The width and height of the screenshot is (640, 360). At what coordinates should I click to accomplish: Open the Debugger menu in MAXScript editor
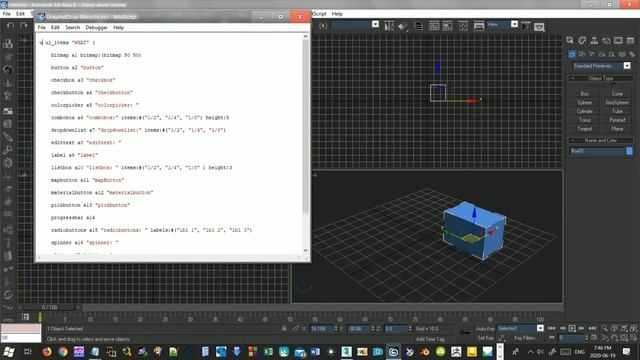click(x=96, y=27)
